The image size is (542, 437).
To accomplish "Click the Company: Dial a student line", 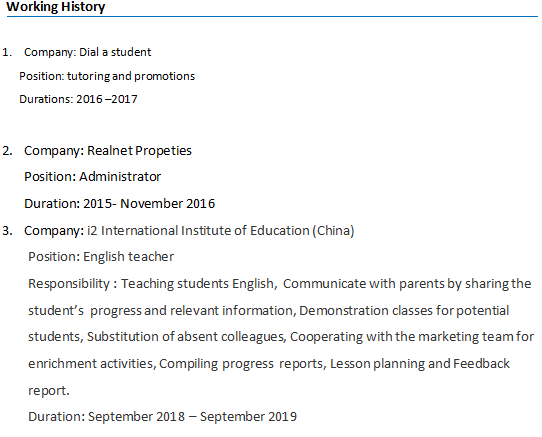I will click(x=87, y=52).
